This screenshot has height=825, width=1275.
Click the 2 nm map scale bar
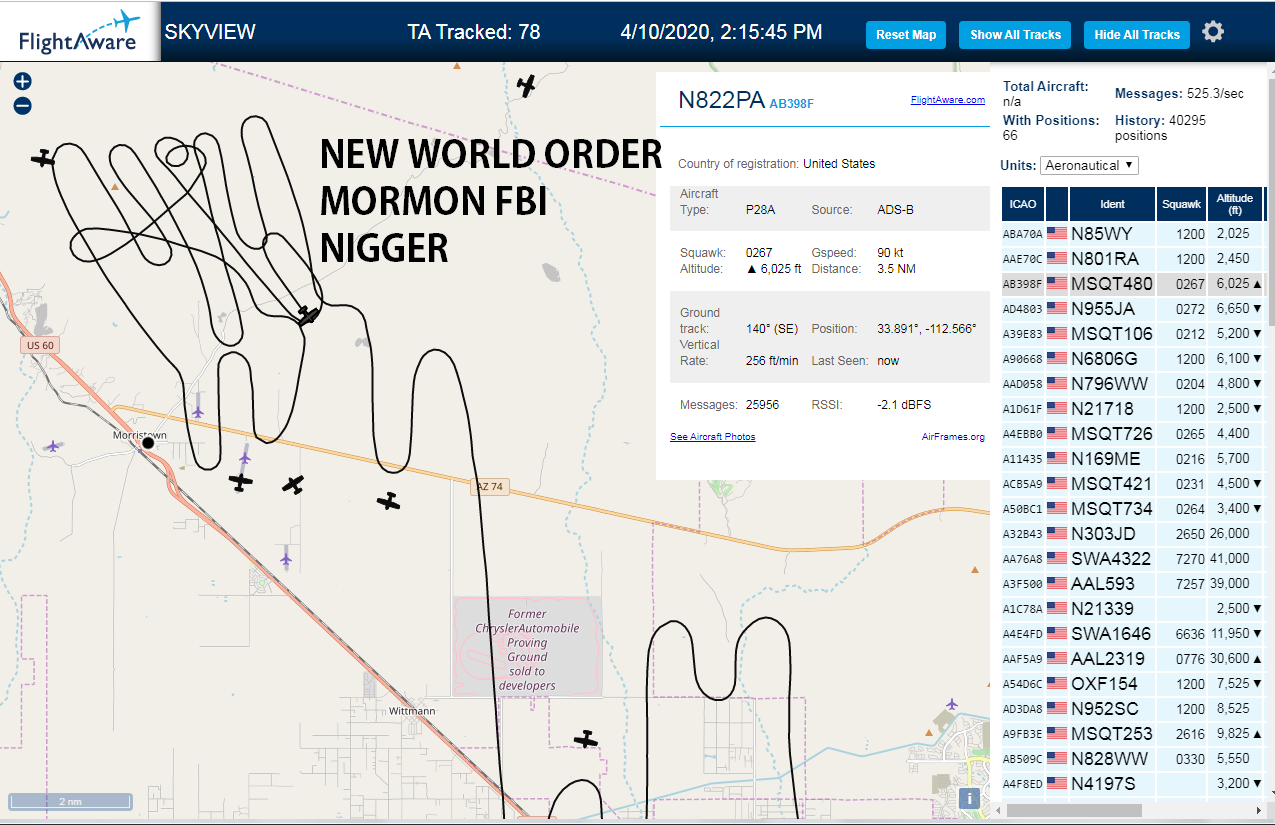point(70,801)
